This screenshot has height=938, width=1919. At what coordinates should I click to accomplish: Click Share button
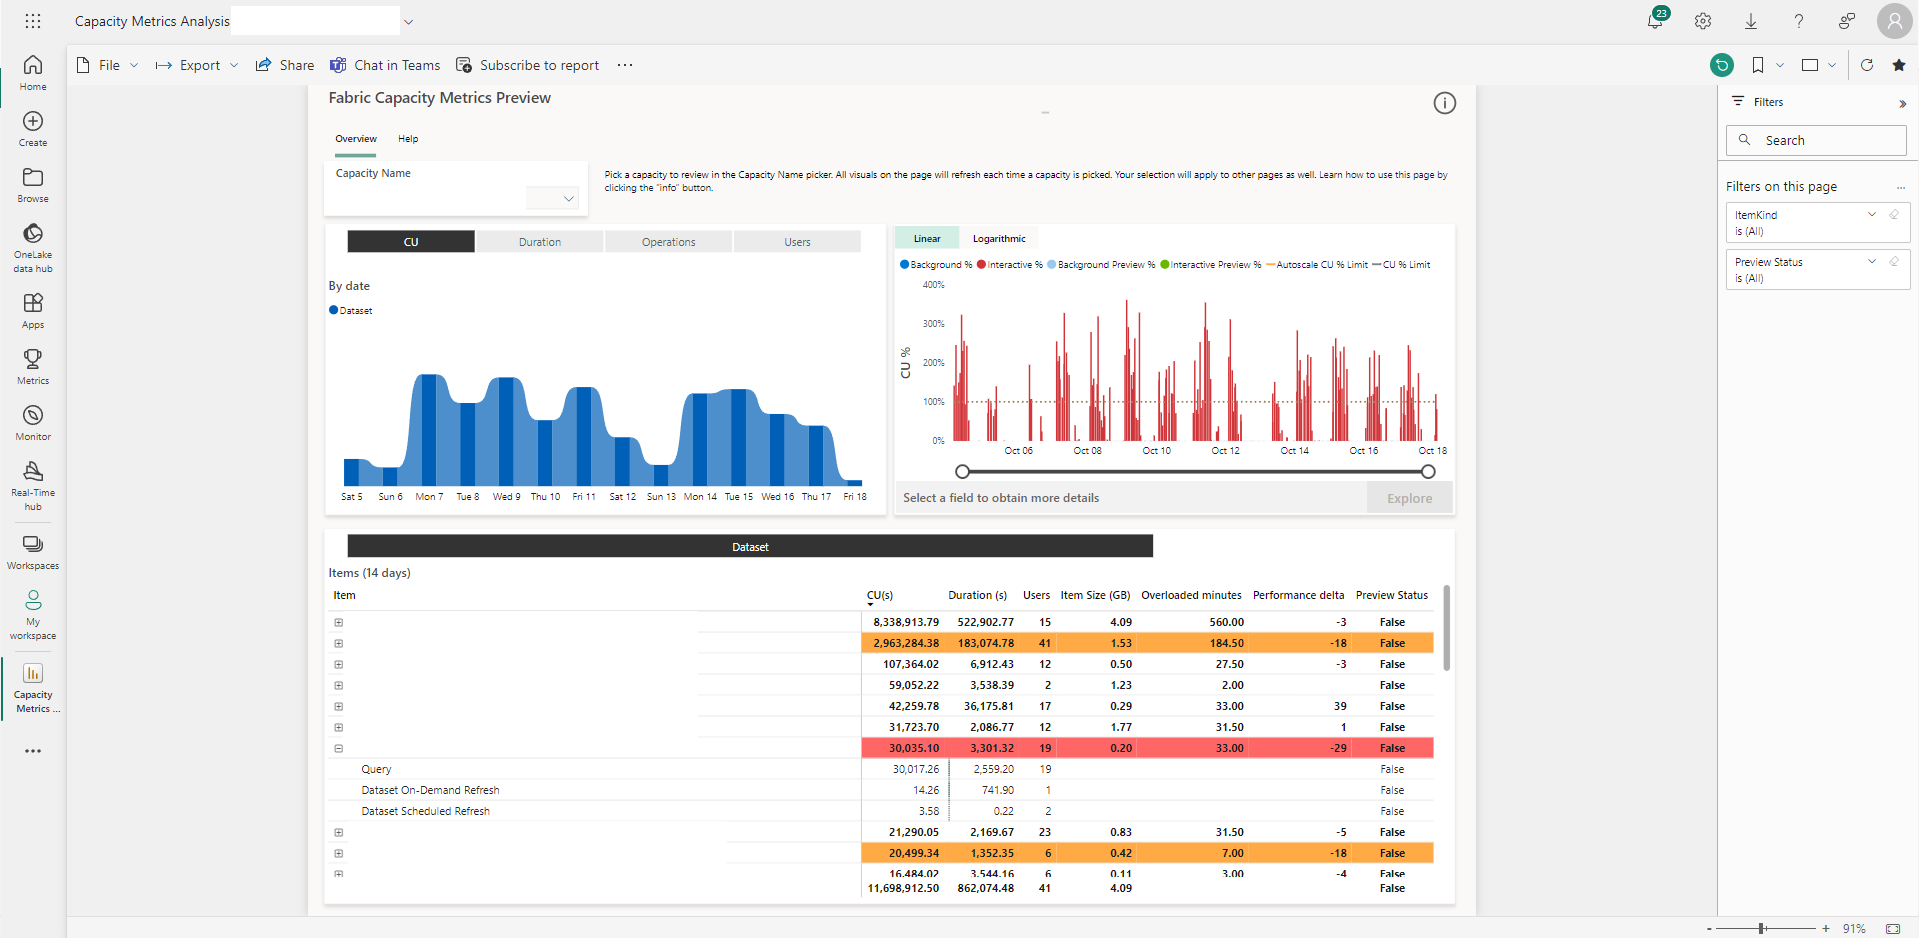285,65
